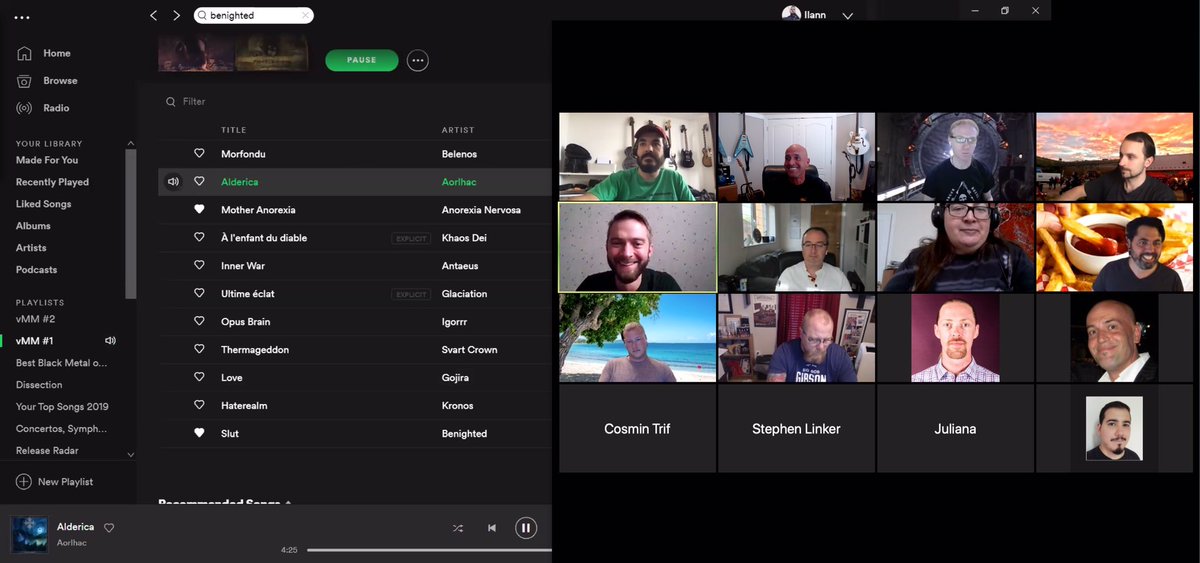Open the playlist more-options ellipsis button
The height and width of the screenshot is (563, 1200).
point(418,61)
